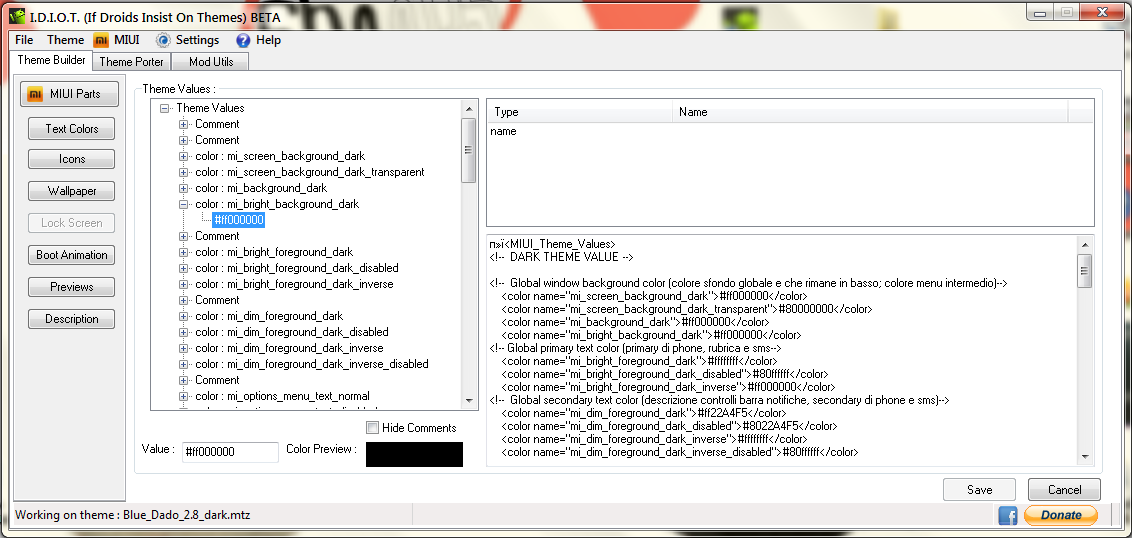This screenshot has width=1132, height=538.
Task: Expand mi_bright_foreground_dark_inverse node
Action: click(x=183, y=284)
